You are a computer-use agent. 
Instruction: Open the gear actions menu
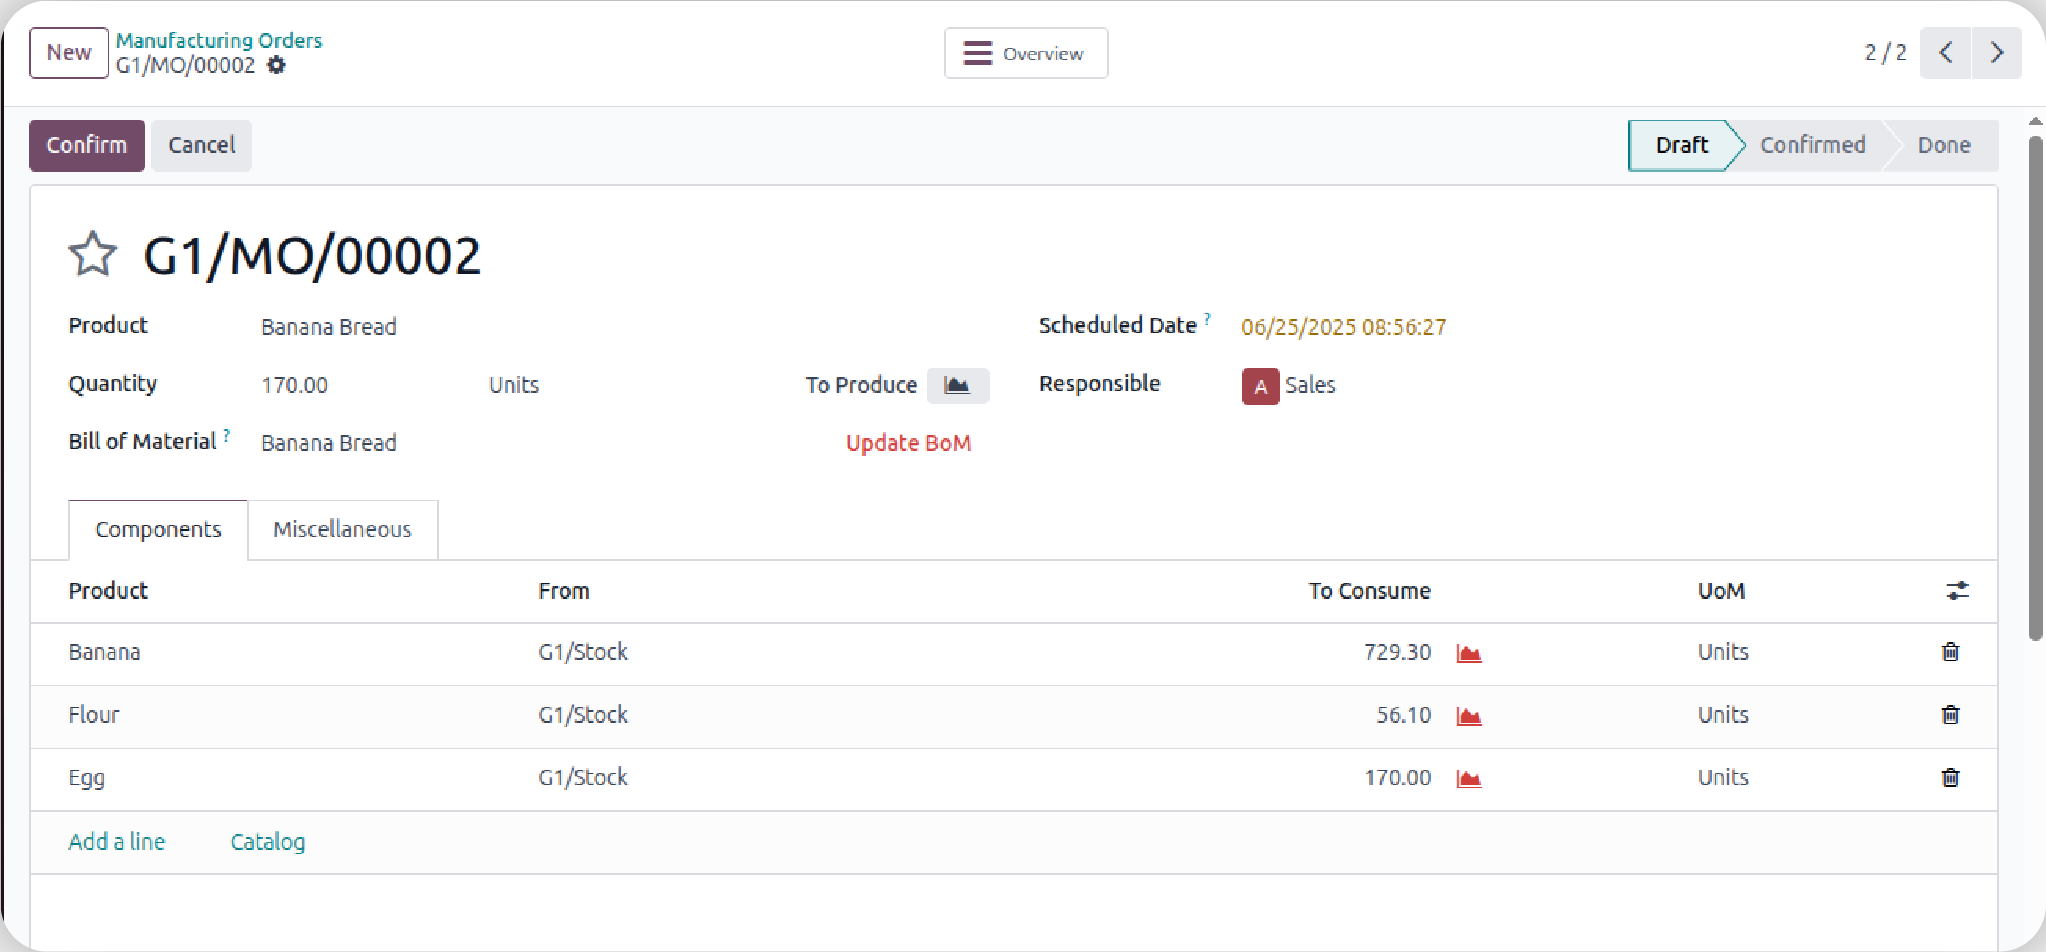point(277,66)
